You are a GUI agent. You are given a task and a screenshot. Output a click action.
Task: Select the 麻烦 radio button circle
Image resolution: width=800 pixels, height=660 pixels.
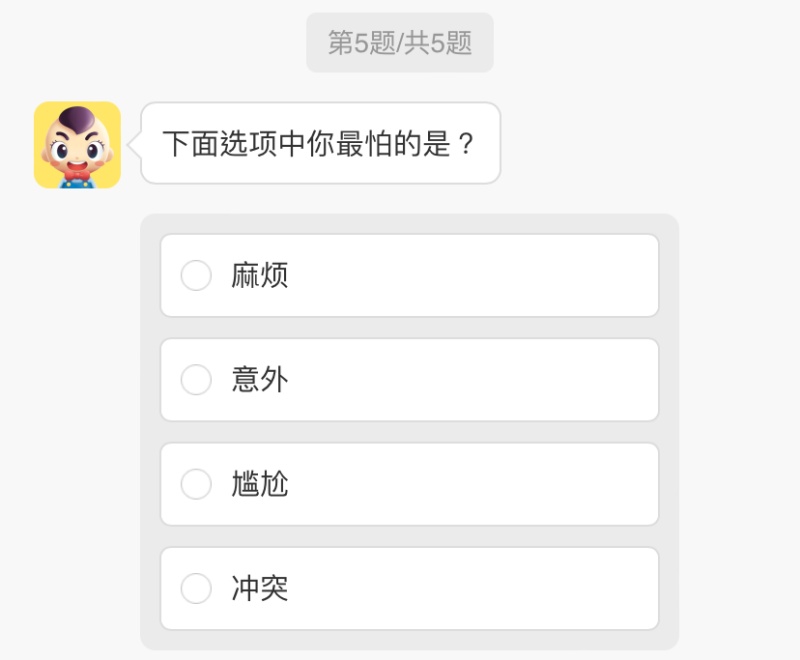coord(196,275)
